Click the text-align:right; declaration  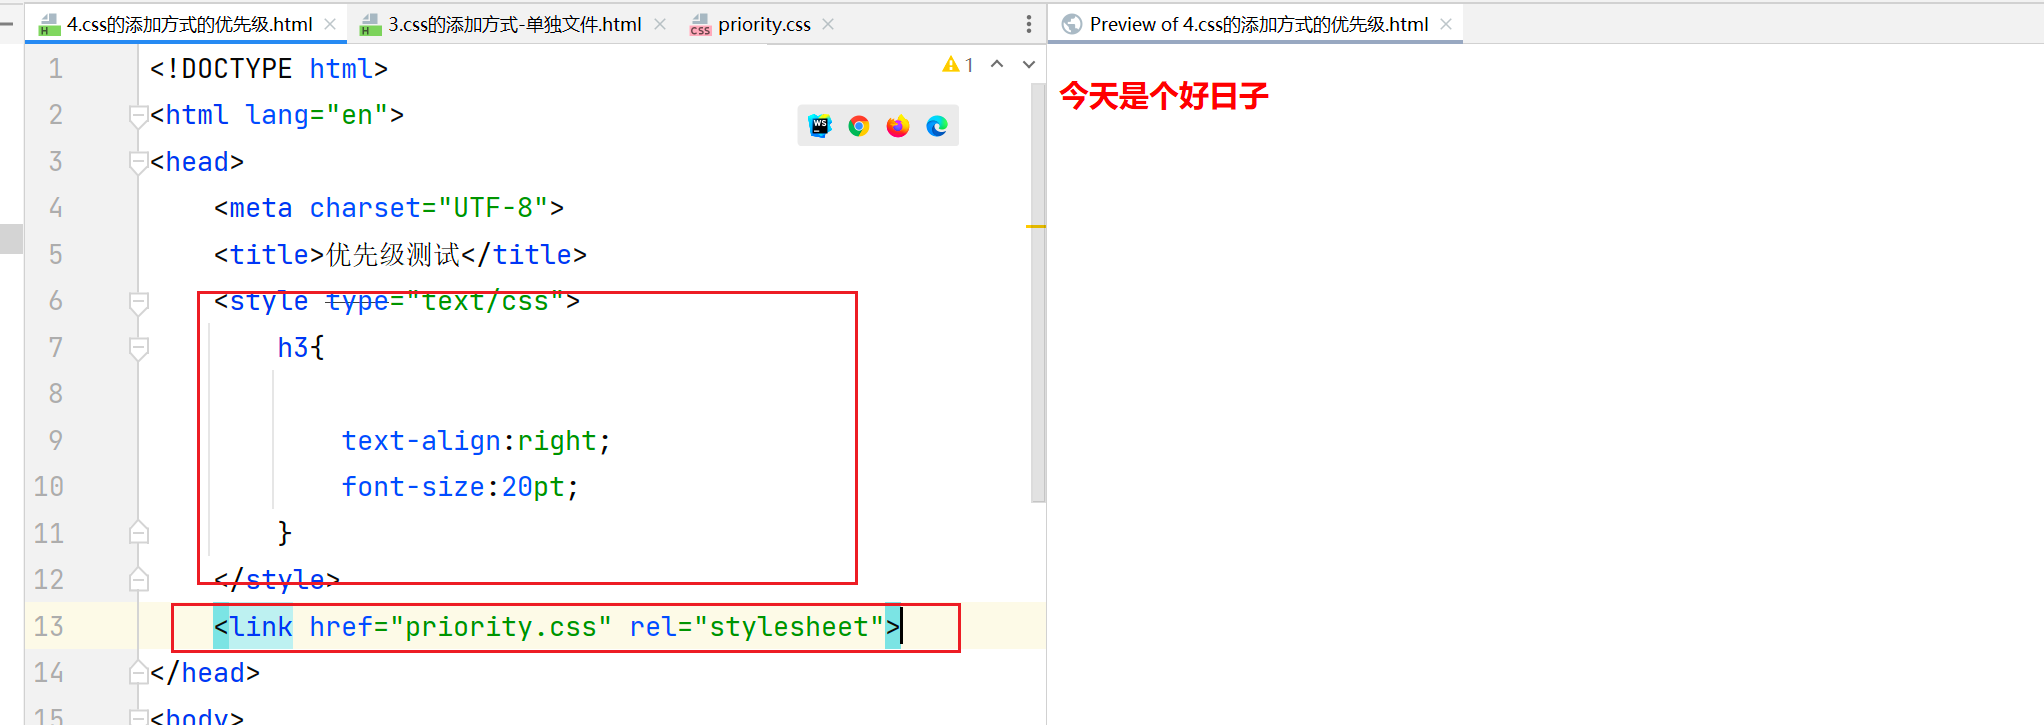click(x=476, y=441)
